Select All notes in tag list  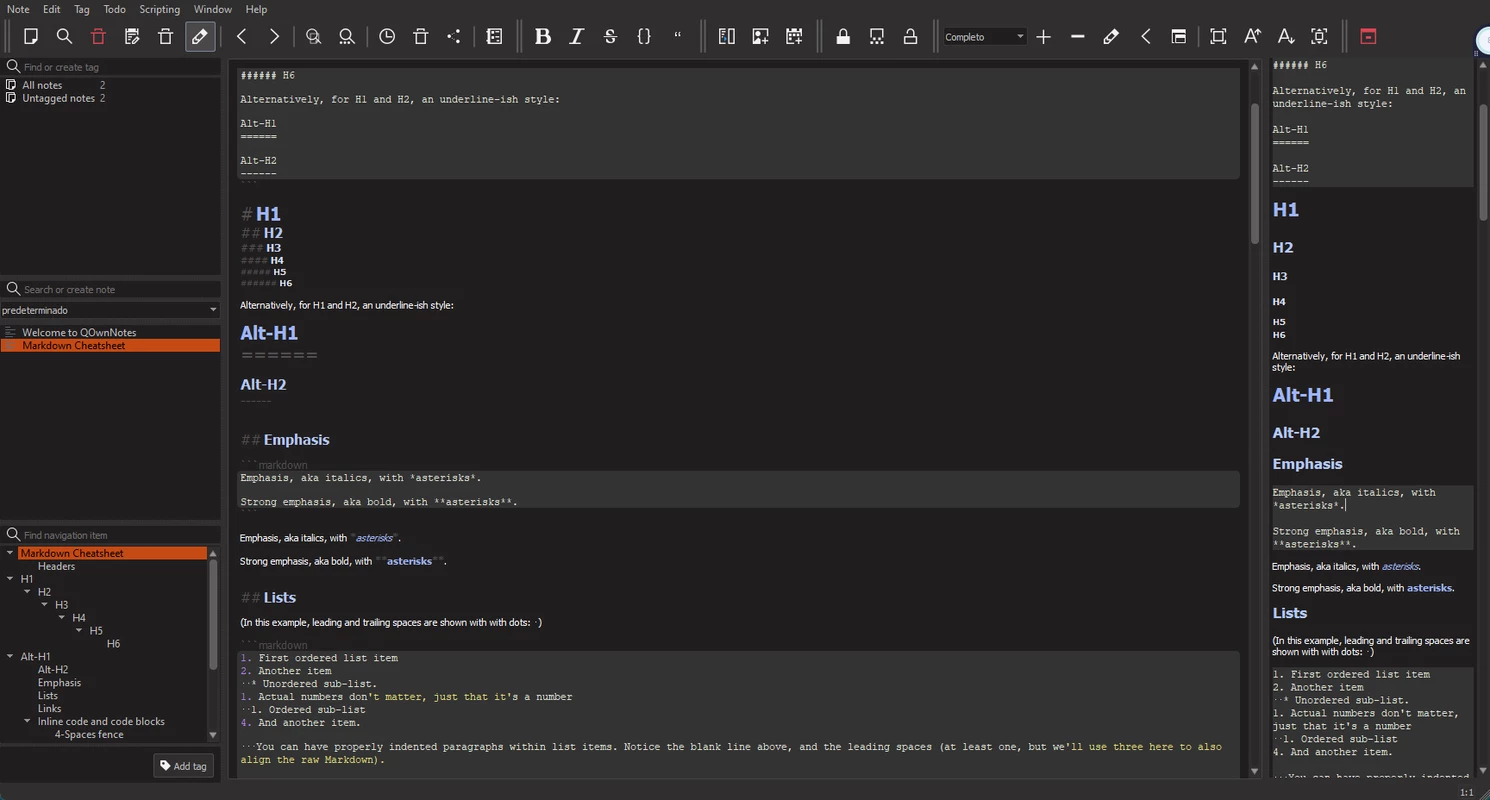pos(42,85)
